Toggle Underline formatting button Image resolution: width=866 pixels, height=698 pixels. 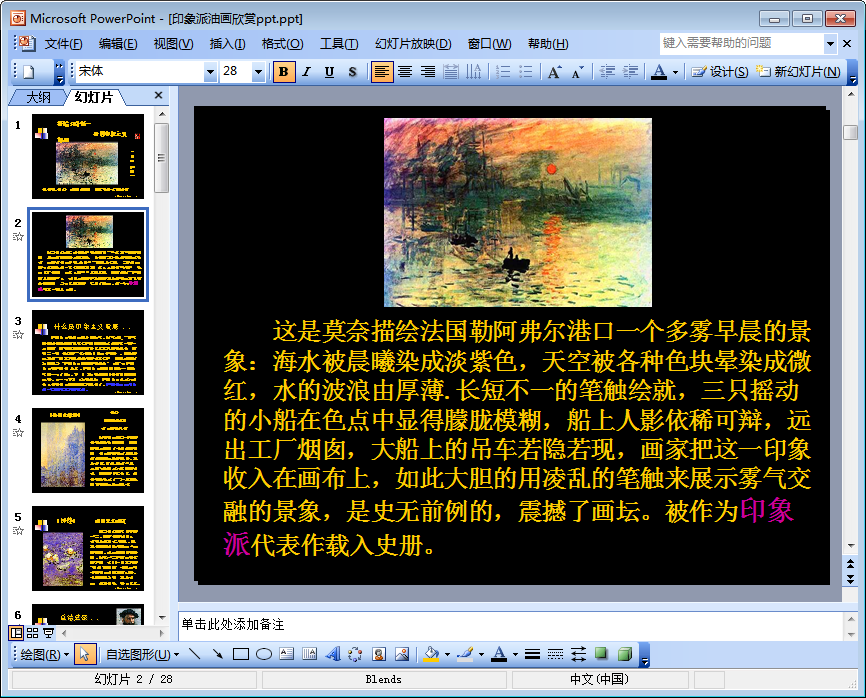coord(329,72)
